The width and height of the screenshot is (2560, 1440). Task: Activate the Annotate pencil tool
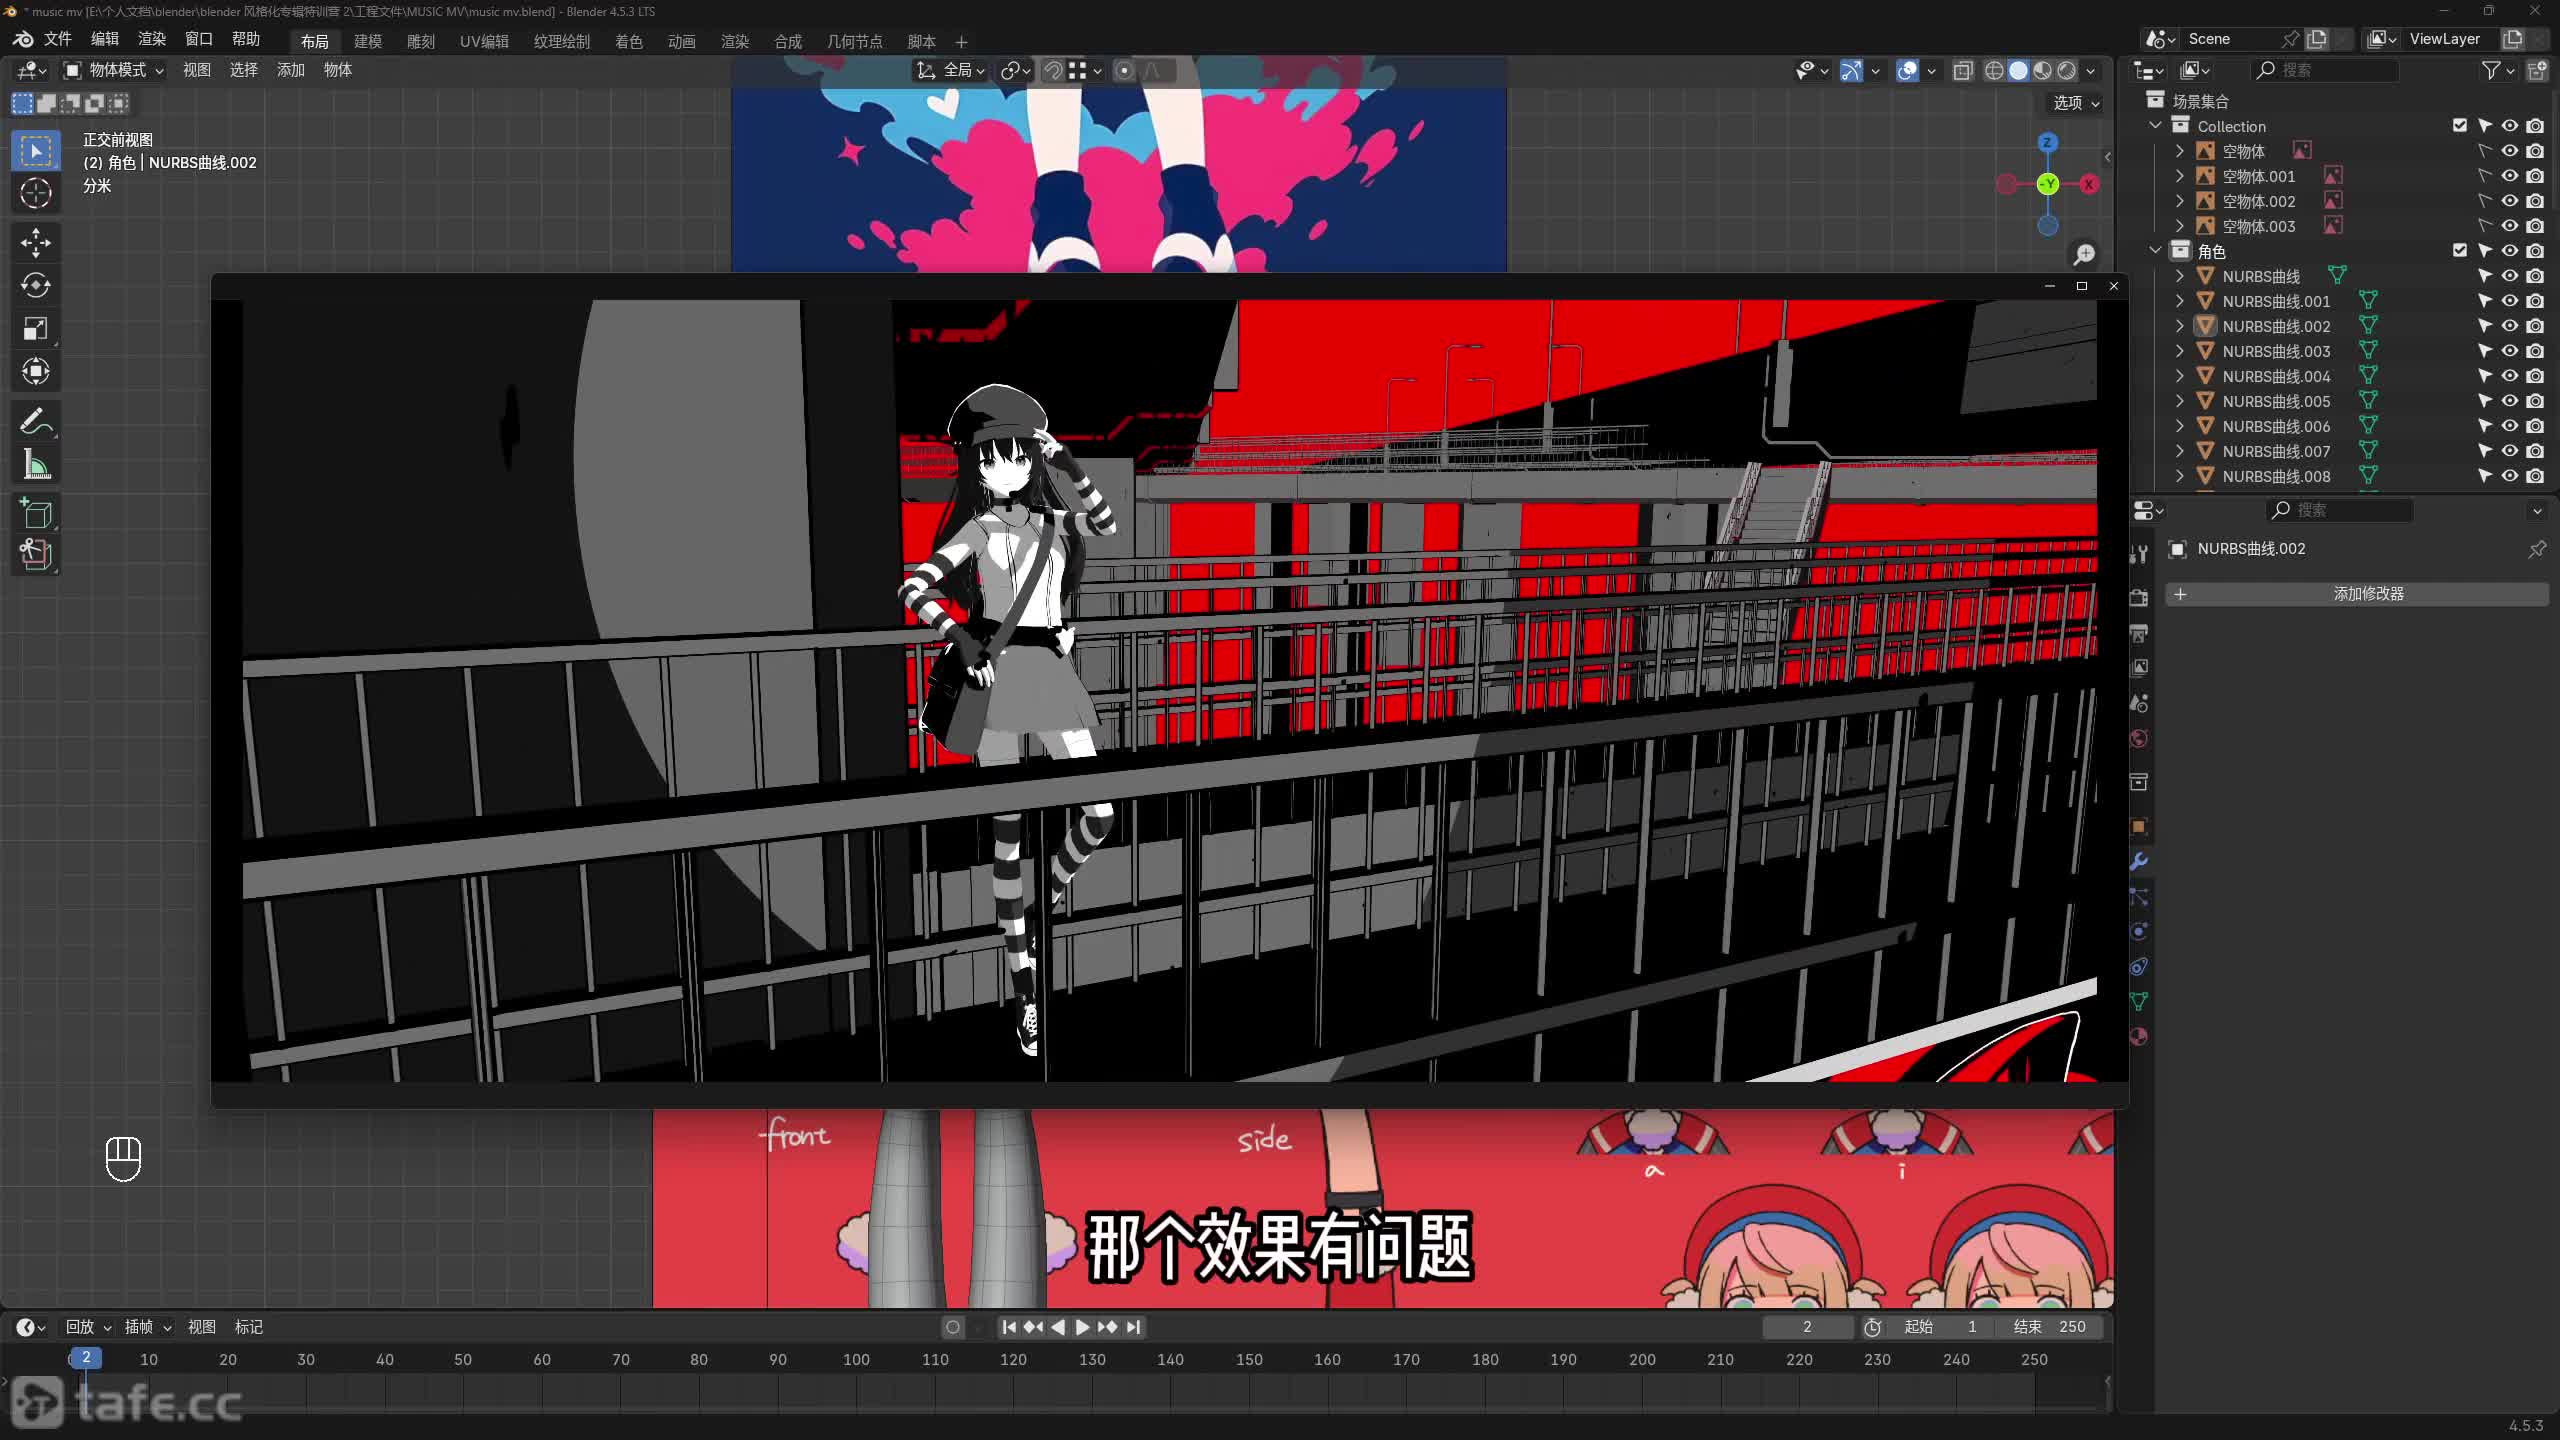(x=36, y=421)
